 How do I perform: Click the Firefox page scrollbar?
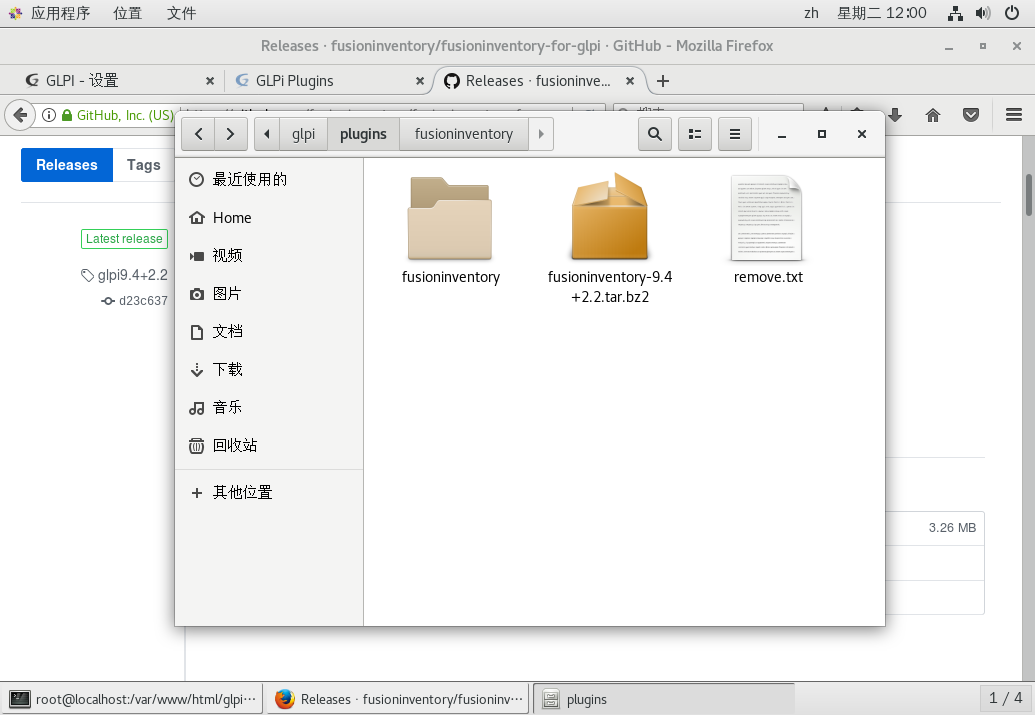pos(1028,195)
